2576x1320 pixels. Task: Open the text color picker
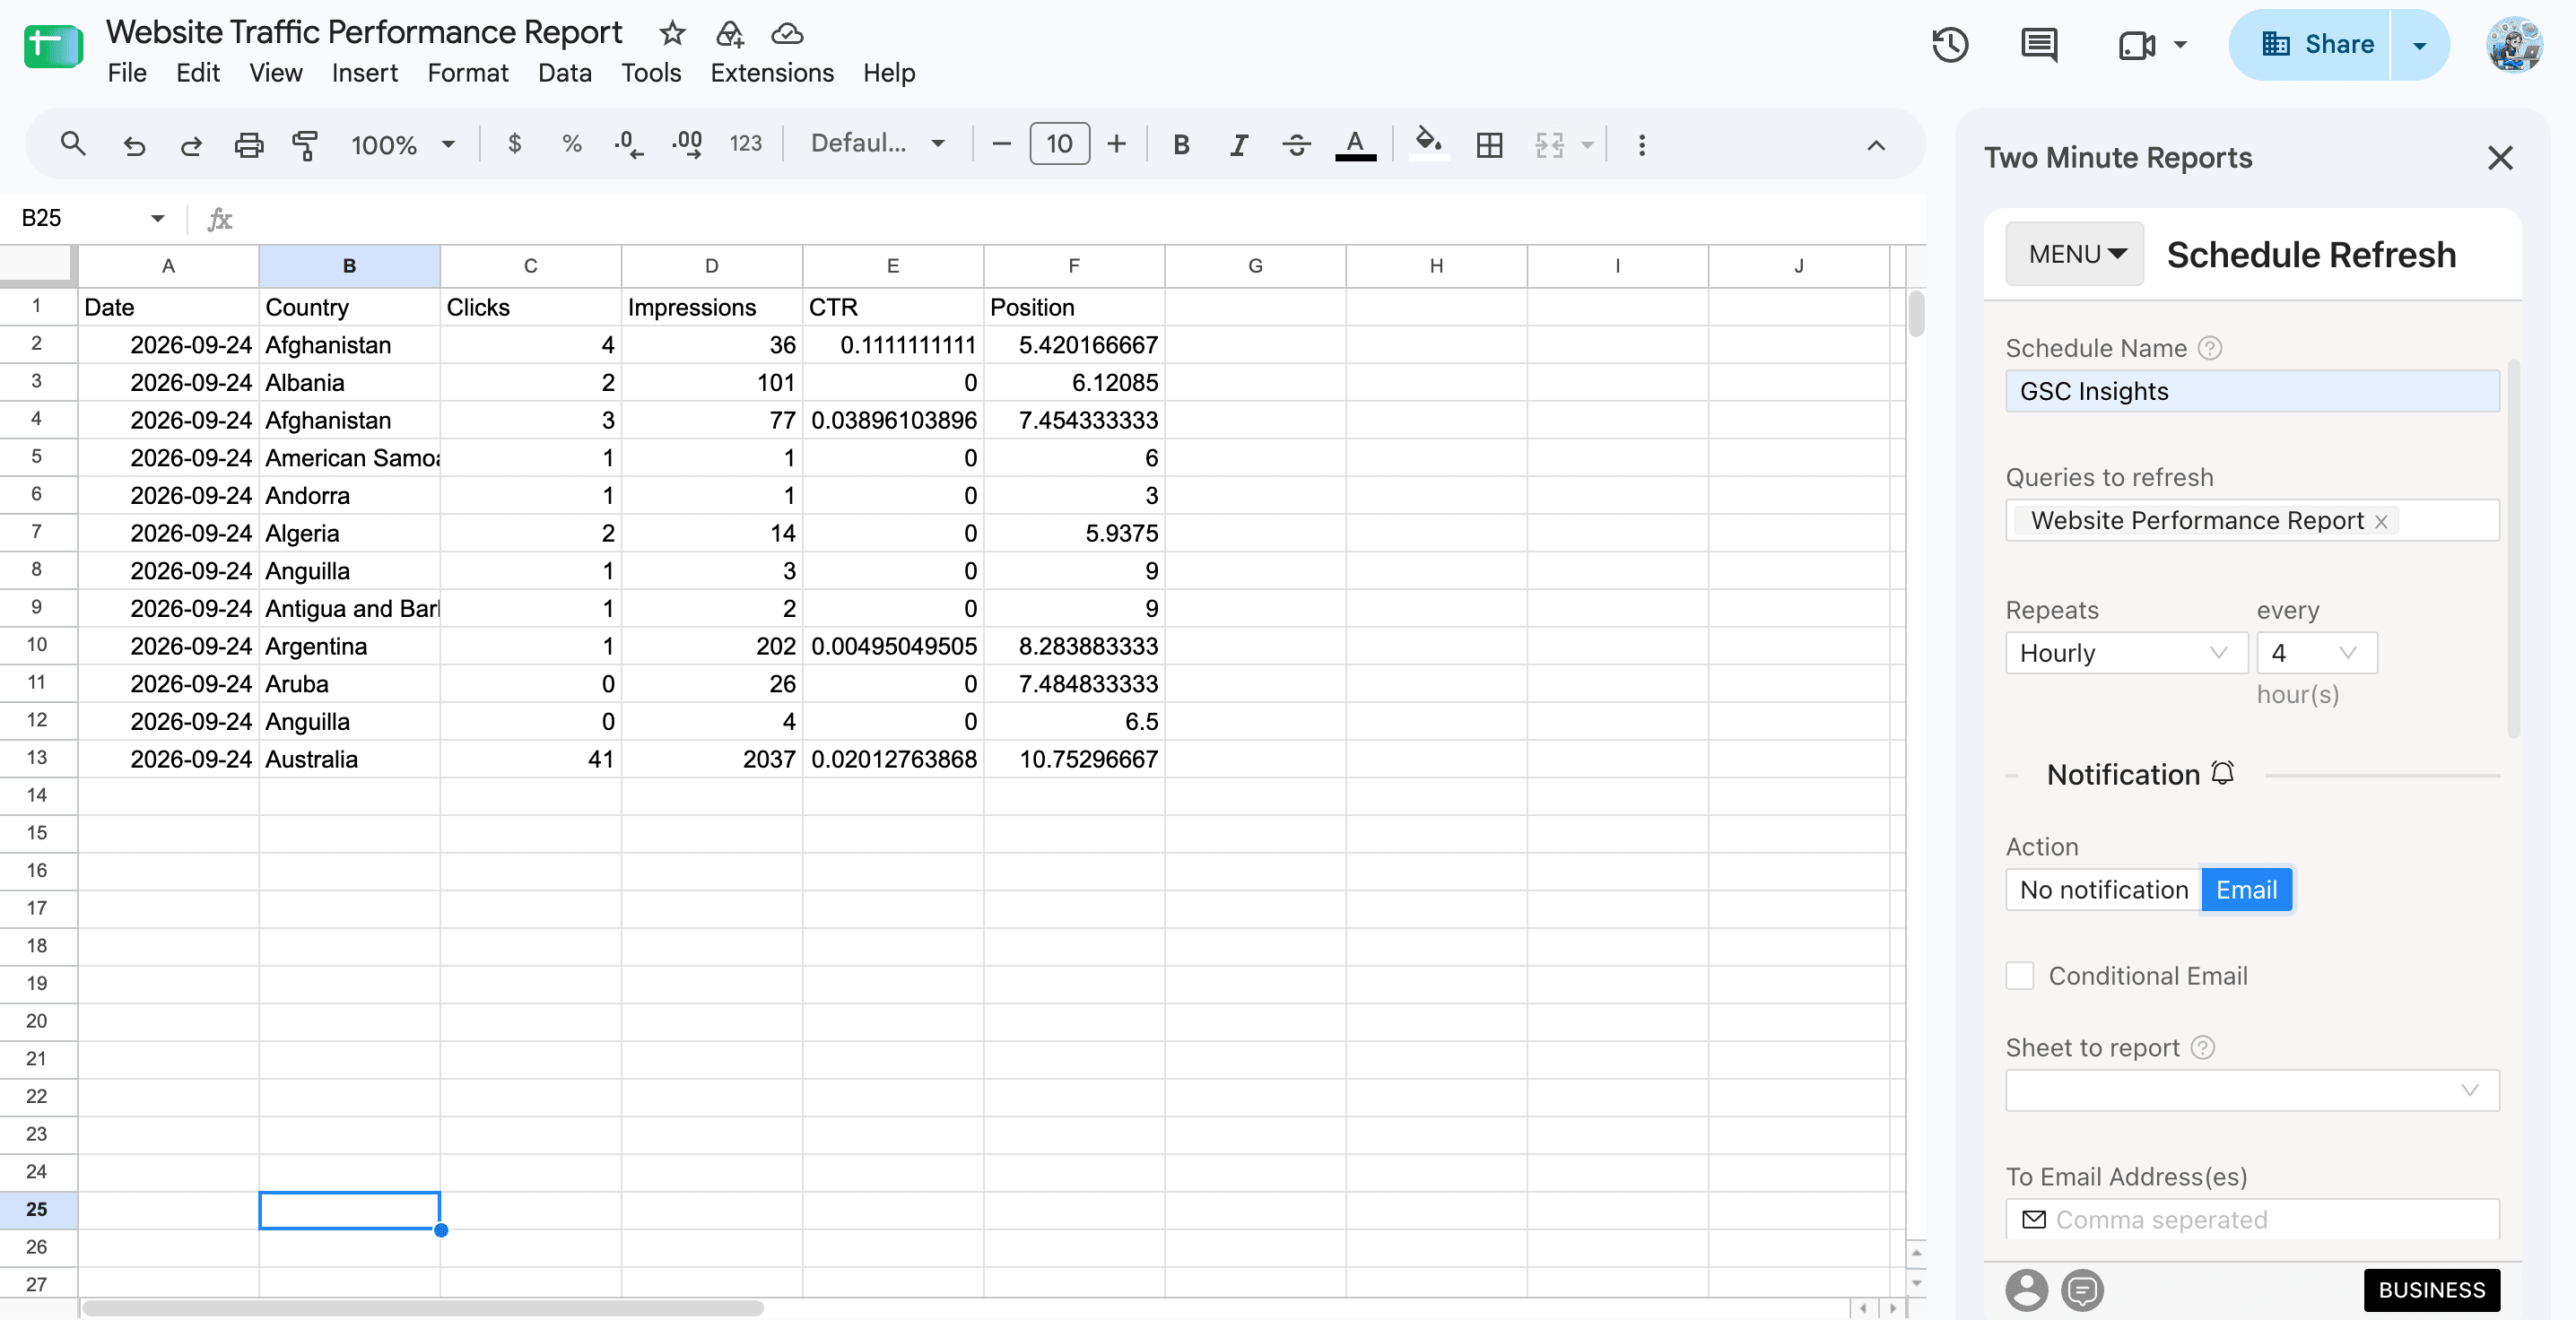pos(1355,145)
